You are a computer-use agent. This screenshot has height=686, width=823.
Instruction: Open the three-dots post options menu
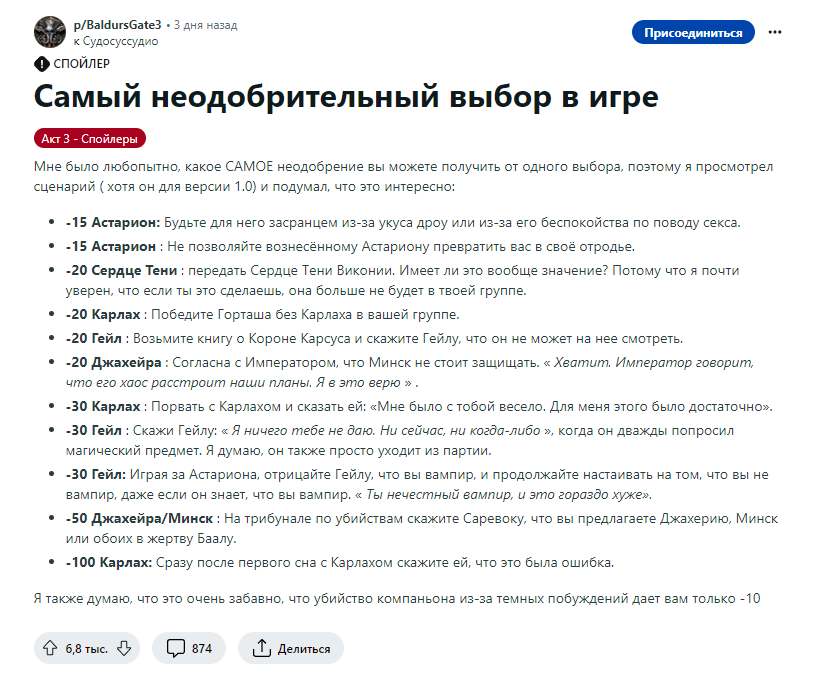pos(775,32)
